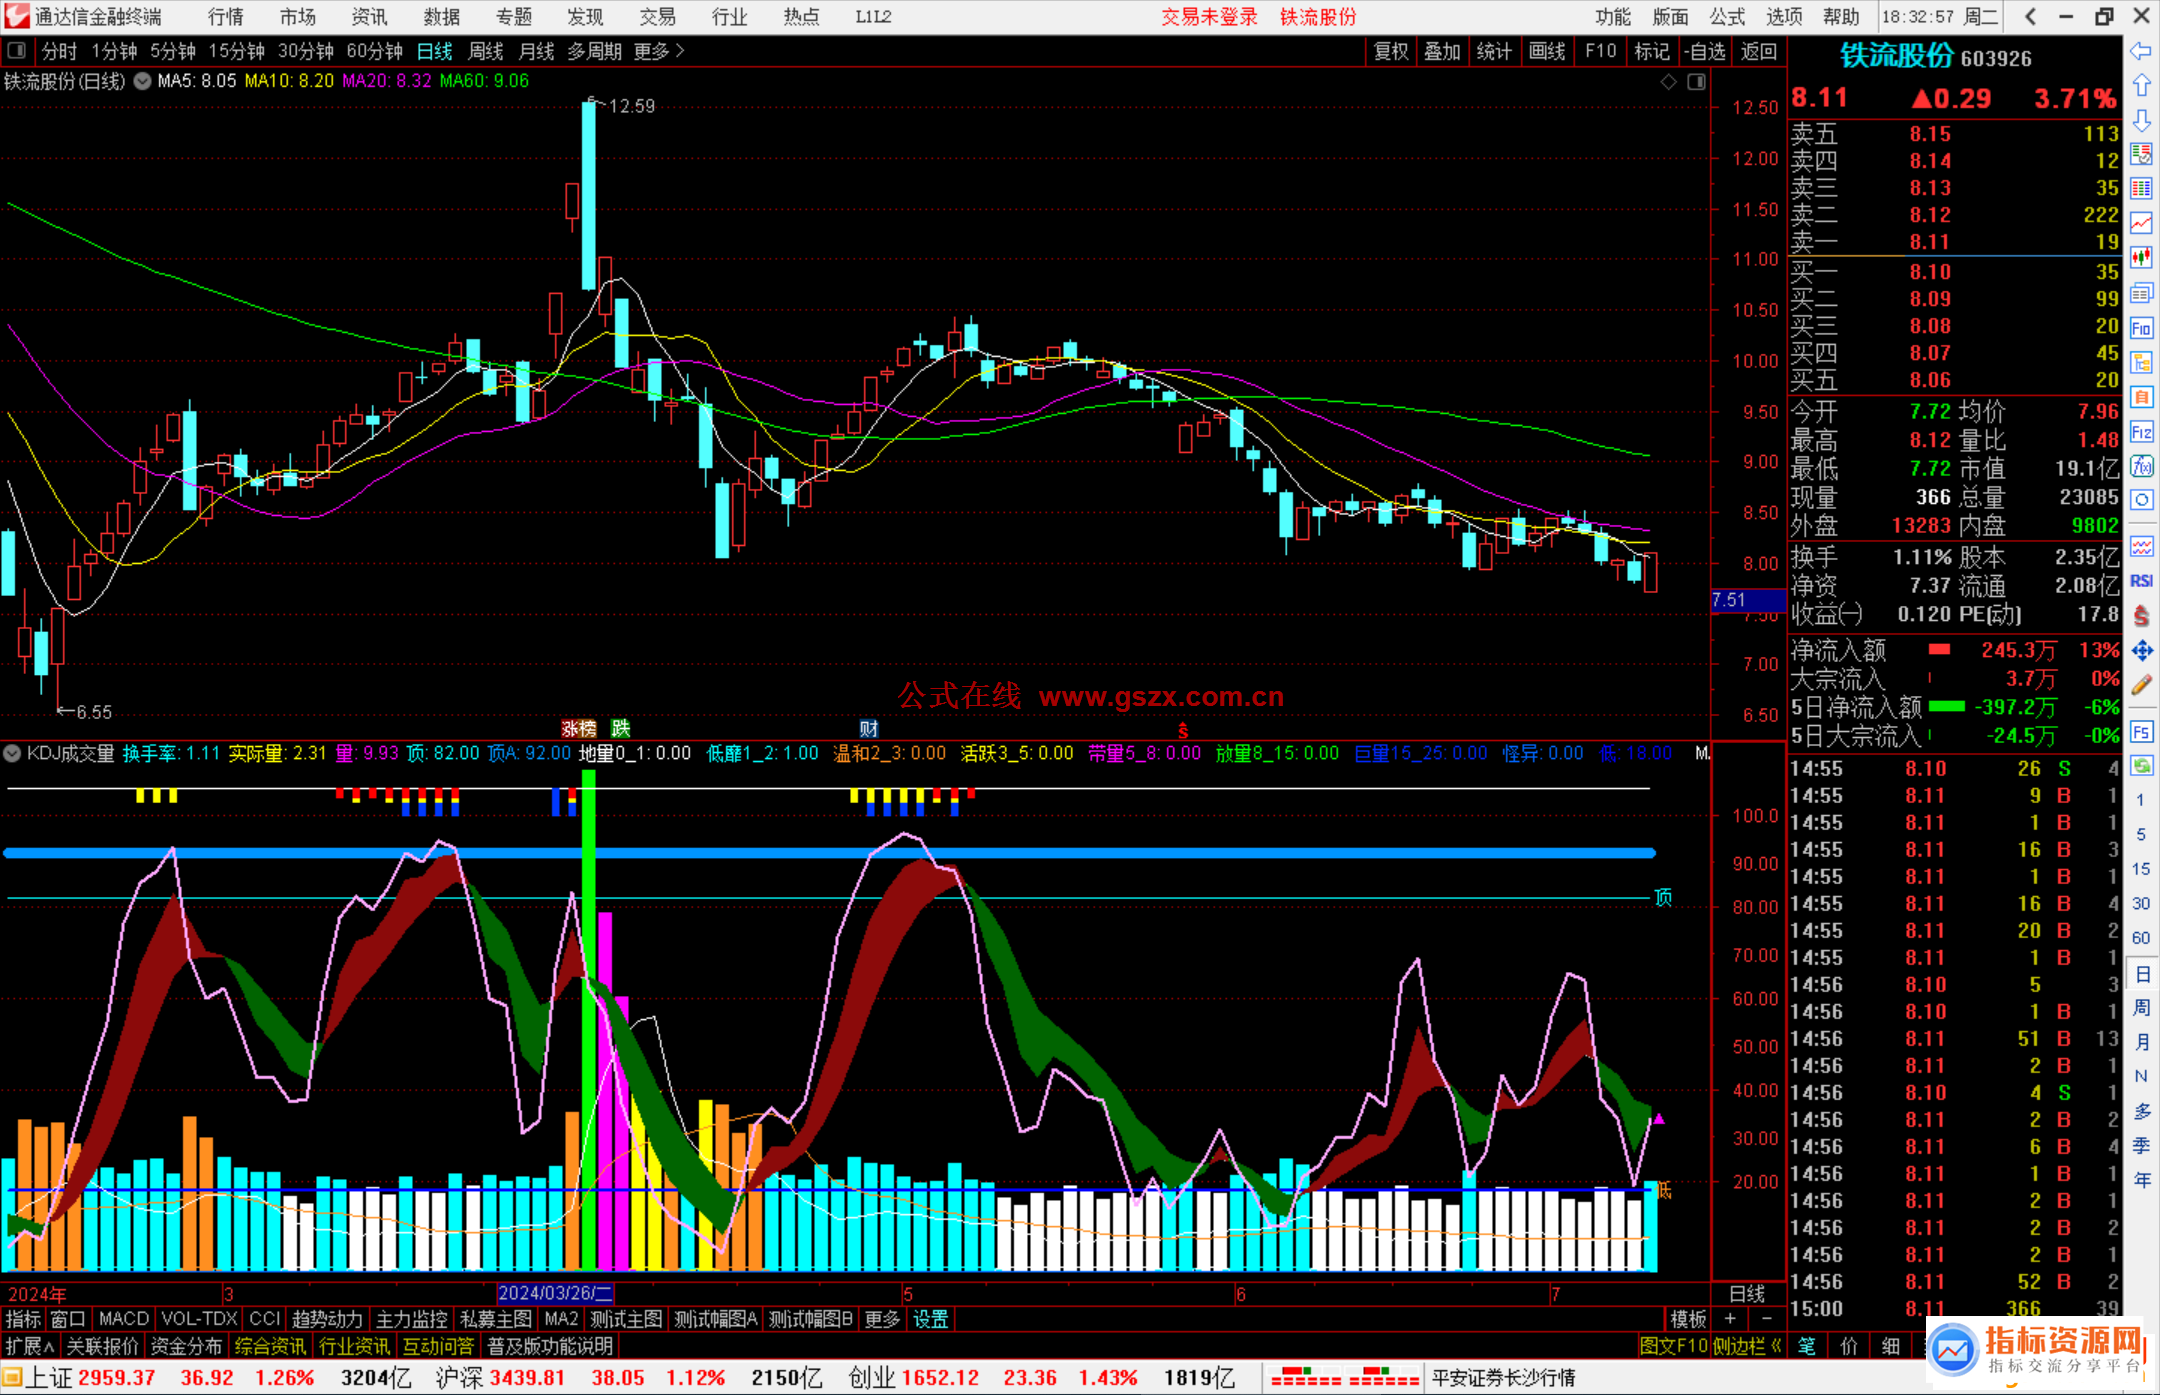Click the 图文F10 button
The height and width of the screenshot is (1395, 2160).
[1674, 1346]
